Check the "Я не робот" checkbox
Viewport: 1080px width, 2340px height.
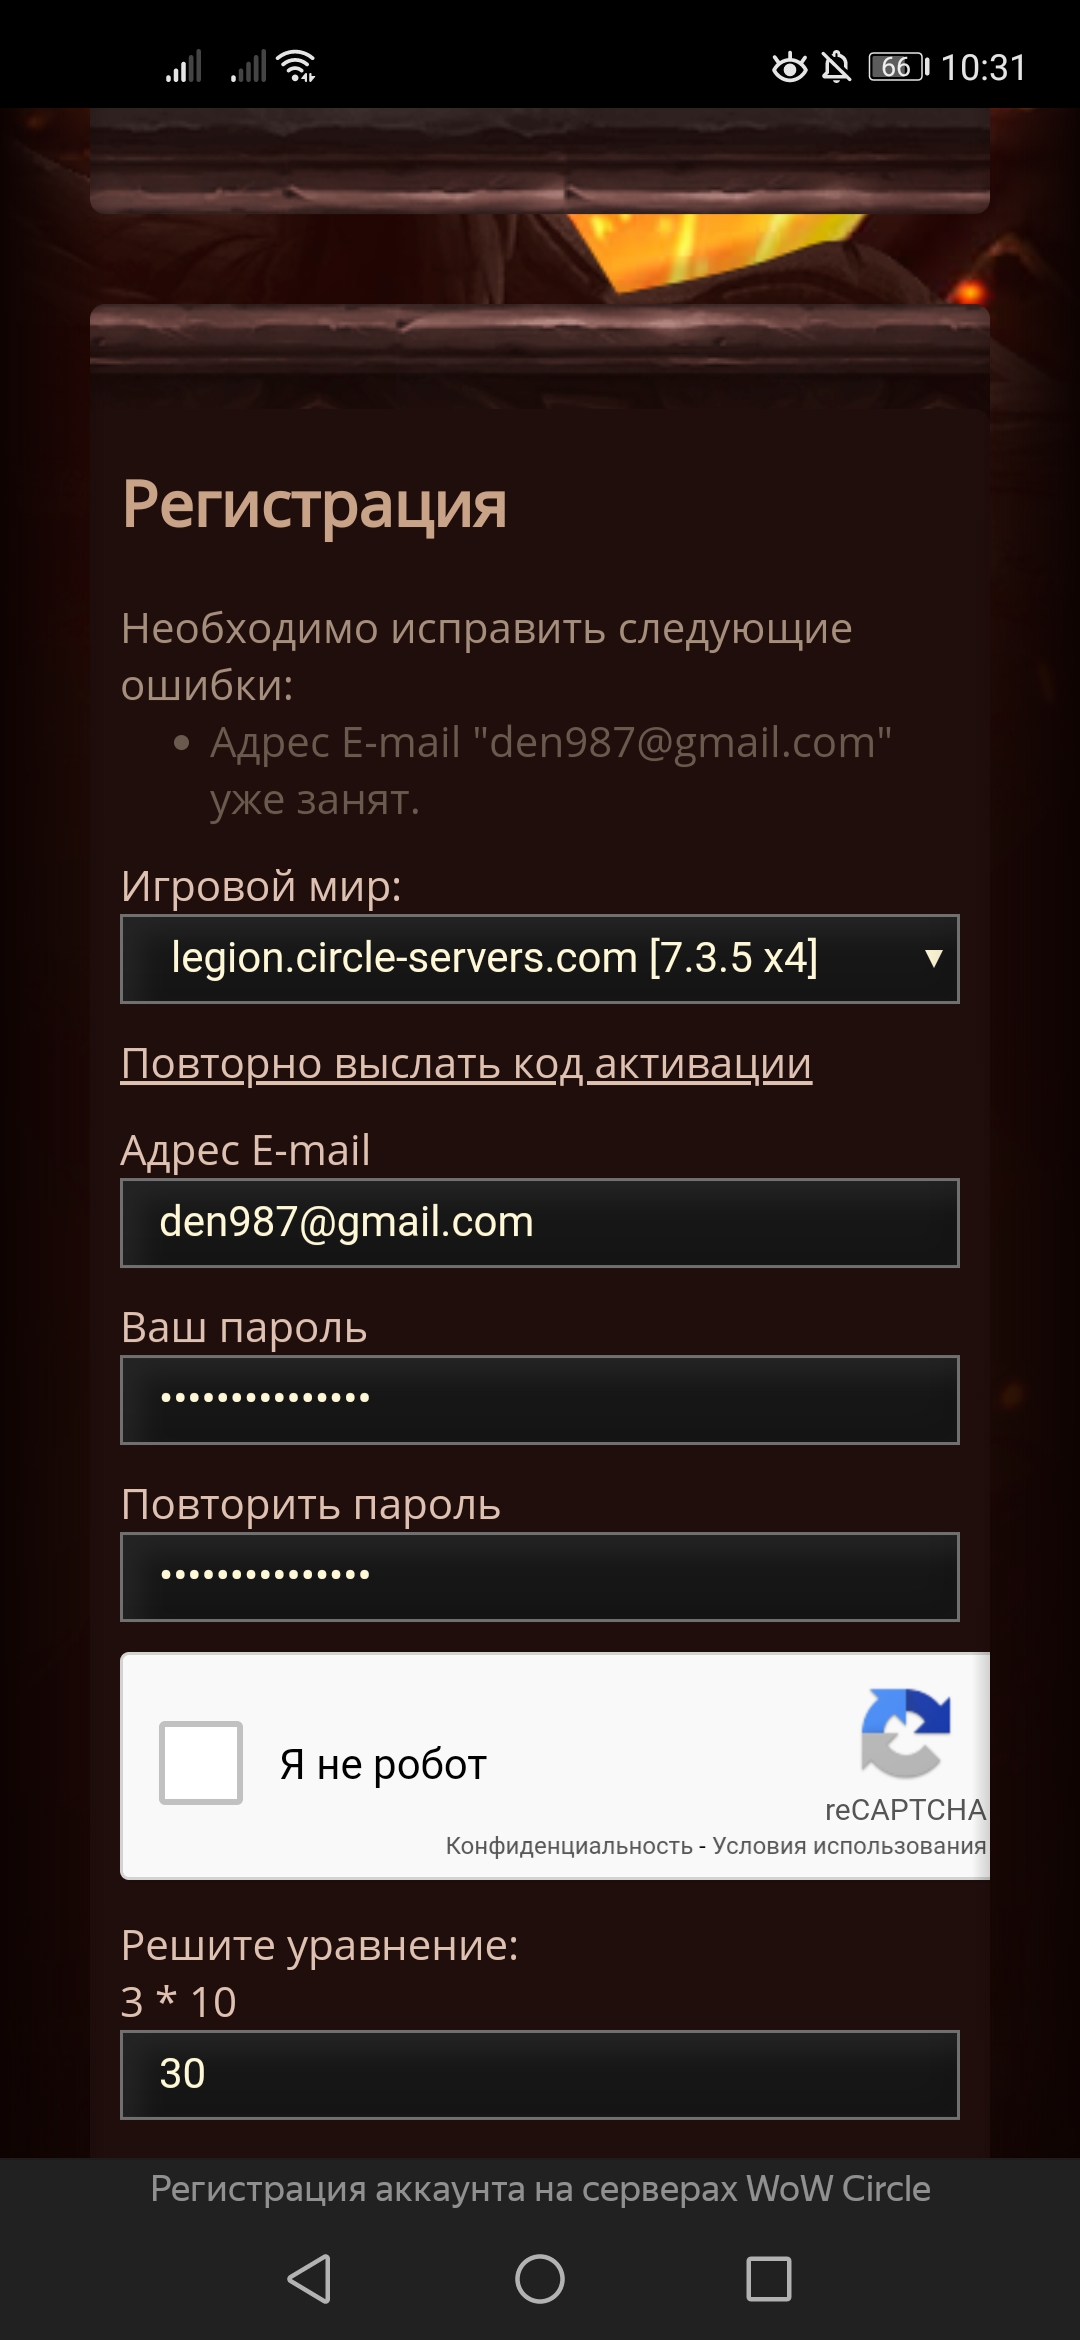coord(201,1762)
